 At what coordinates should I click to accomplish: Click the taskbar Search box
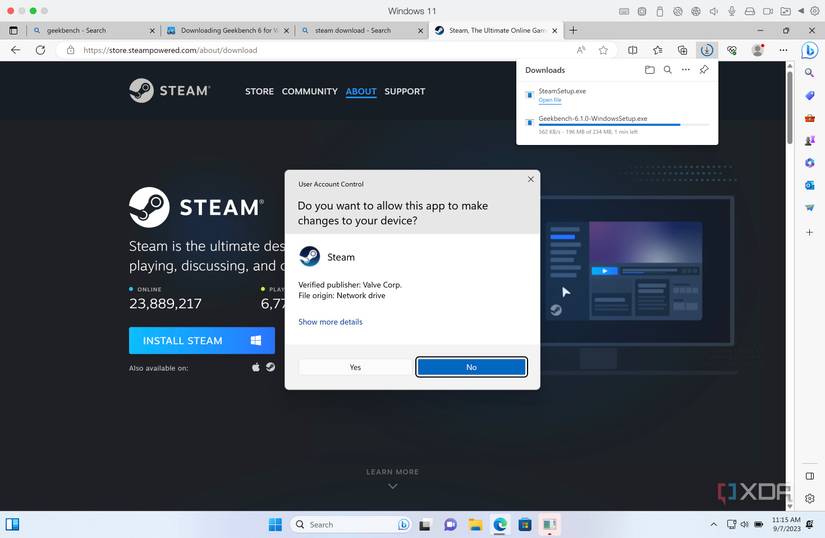pyautogui.click(x=351, y=524)
